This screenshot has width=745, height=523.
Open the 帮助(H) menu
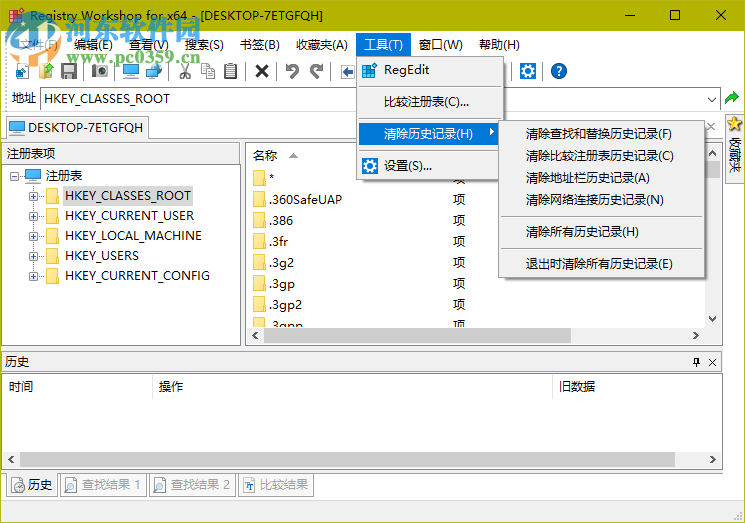[x=499, y=45]
